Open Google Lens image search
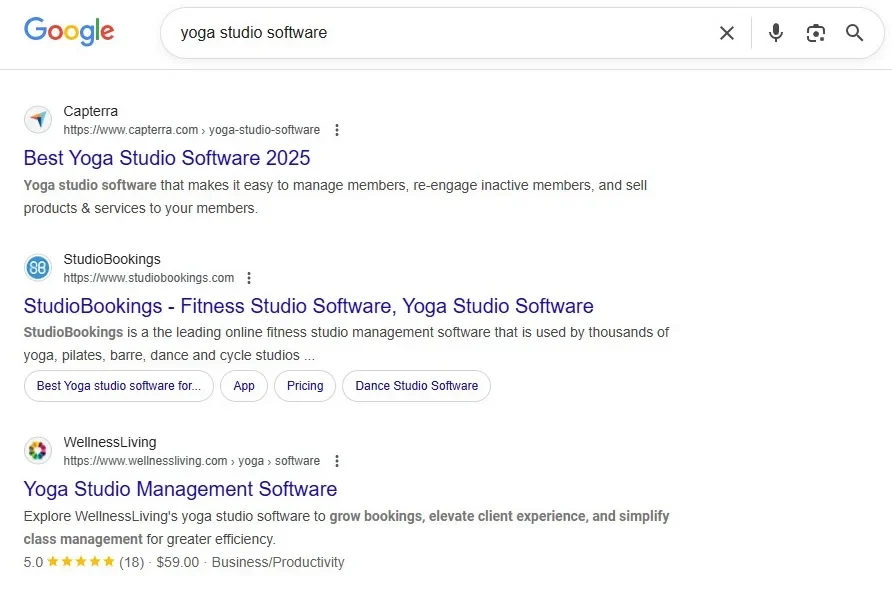Viewport: 892px width, 589px height. point(816,32)
